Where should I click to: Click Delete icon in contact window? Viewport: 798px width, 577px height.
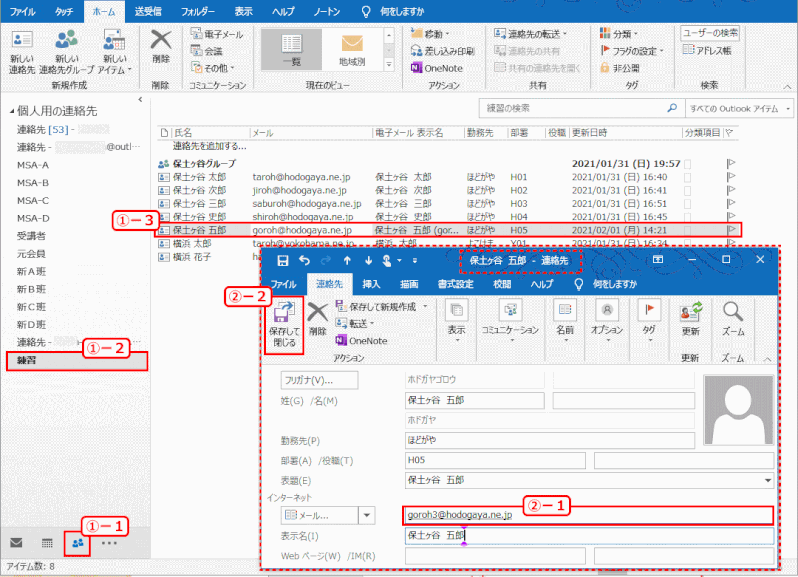point(318,312)
